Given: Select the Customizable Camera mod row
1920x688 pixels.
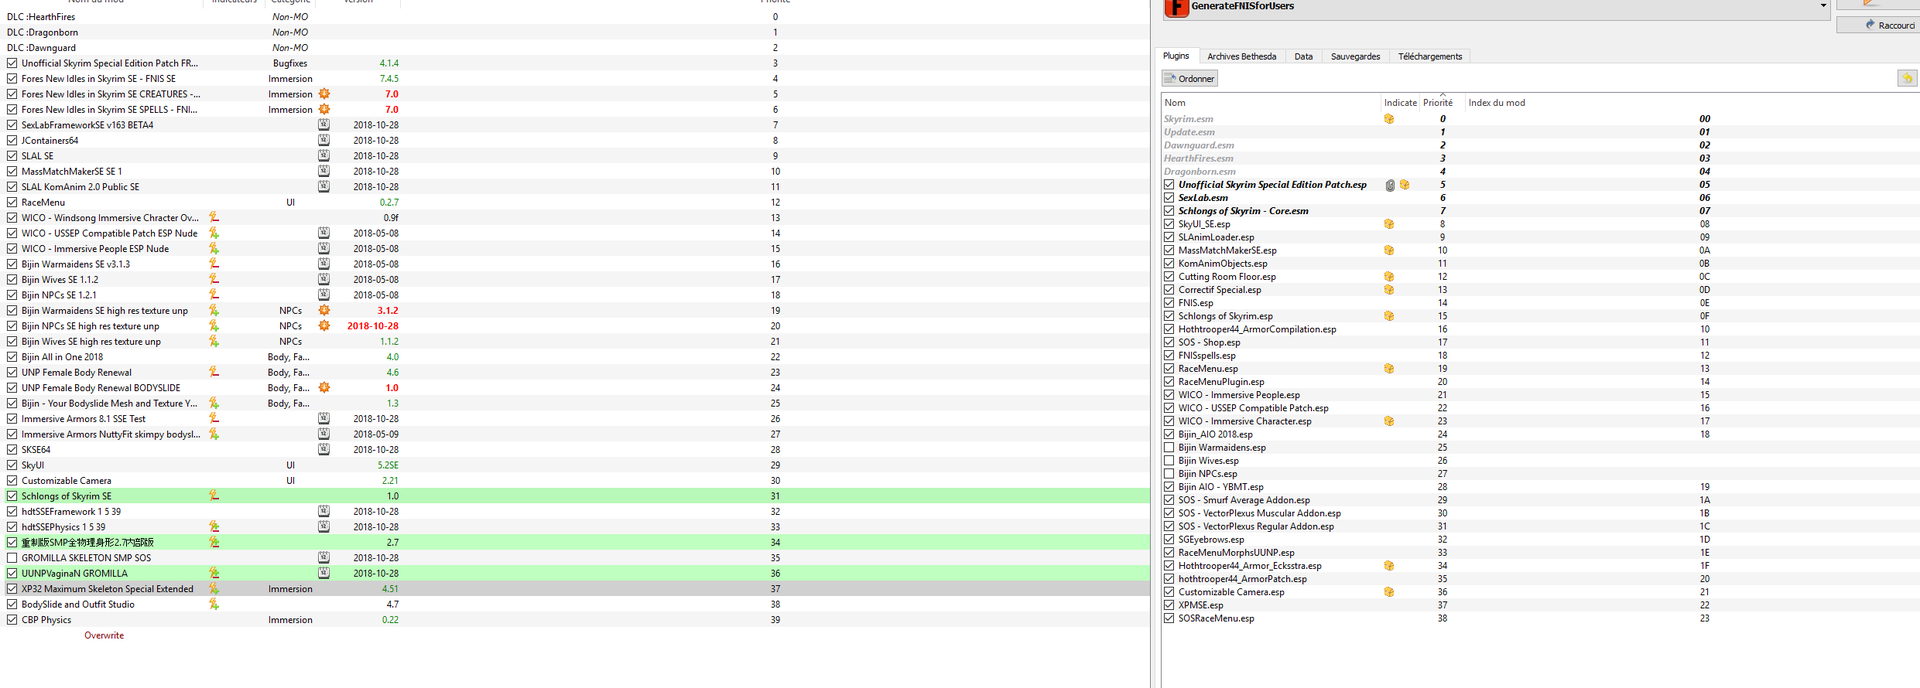Looking at the screenshot, I should point(575,480).
